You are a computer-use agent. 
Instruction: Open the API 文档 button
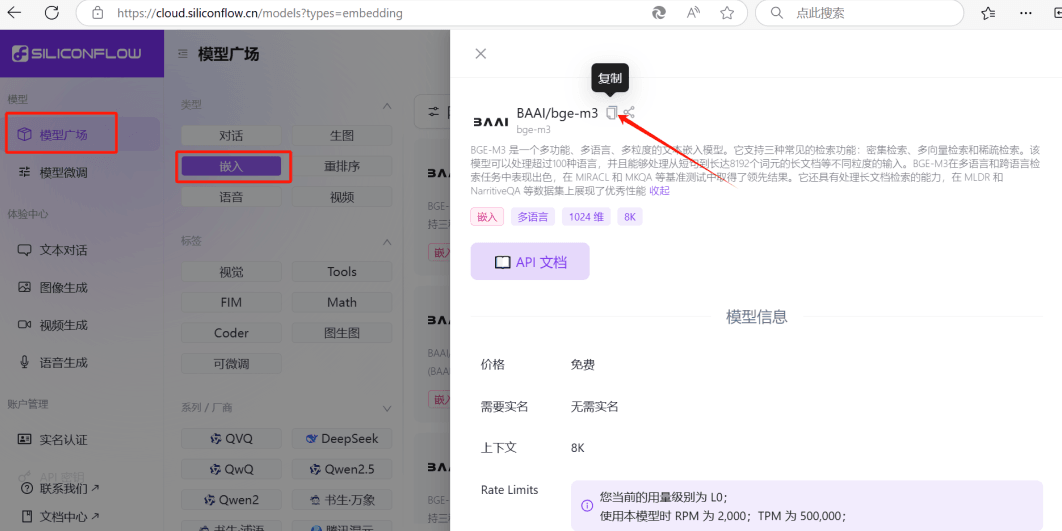530,262
